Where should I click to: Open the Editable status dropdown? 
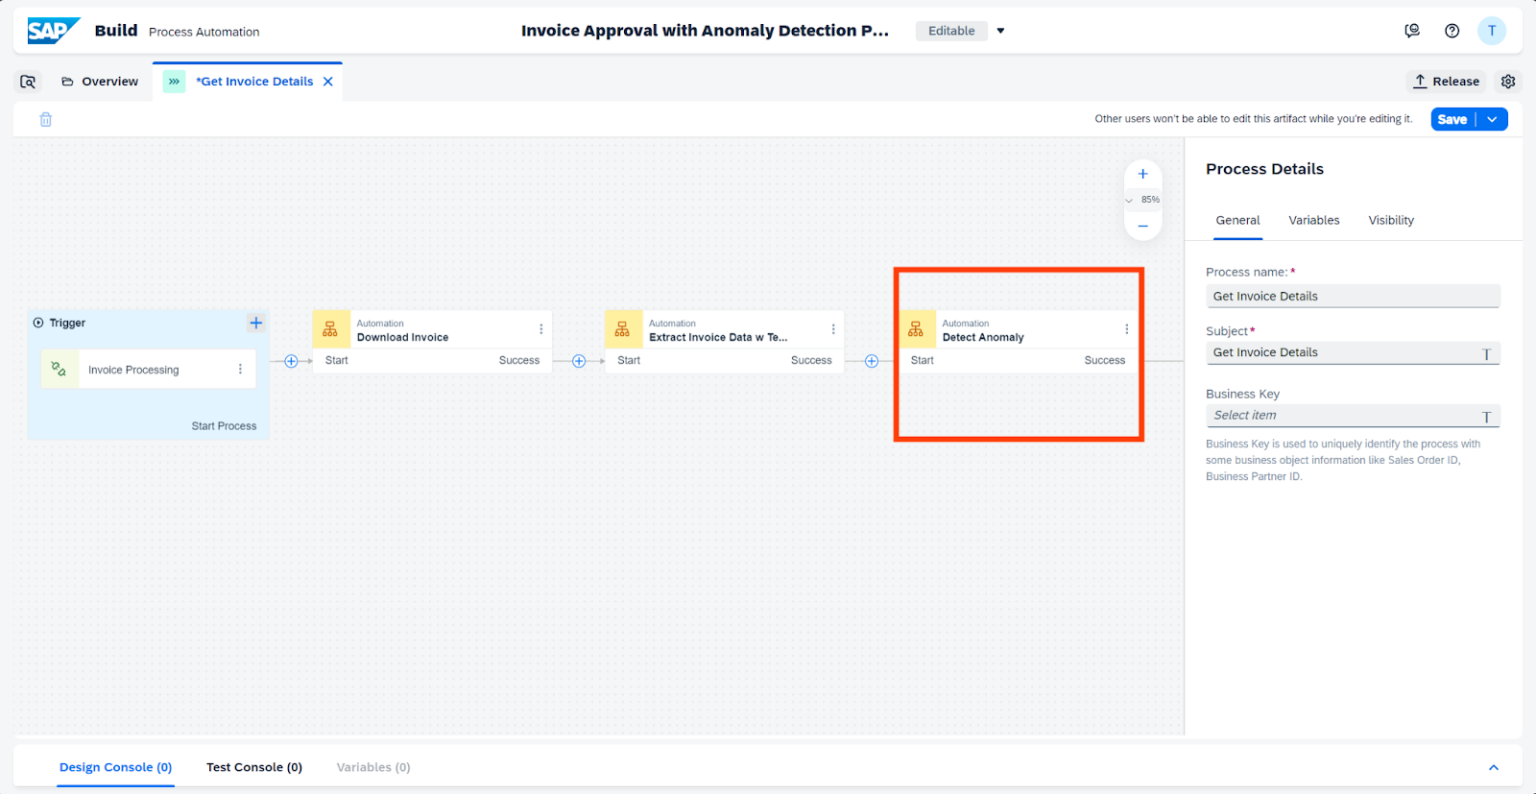coord(999,30)
